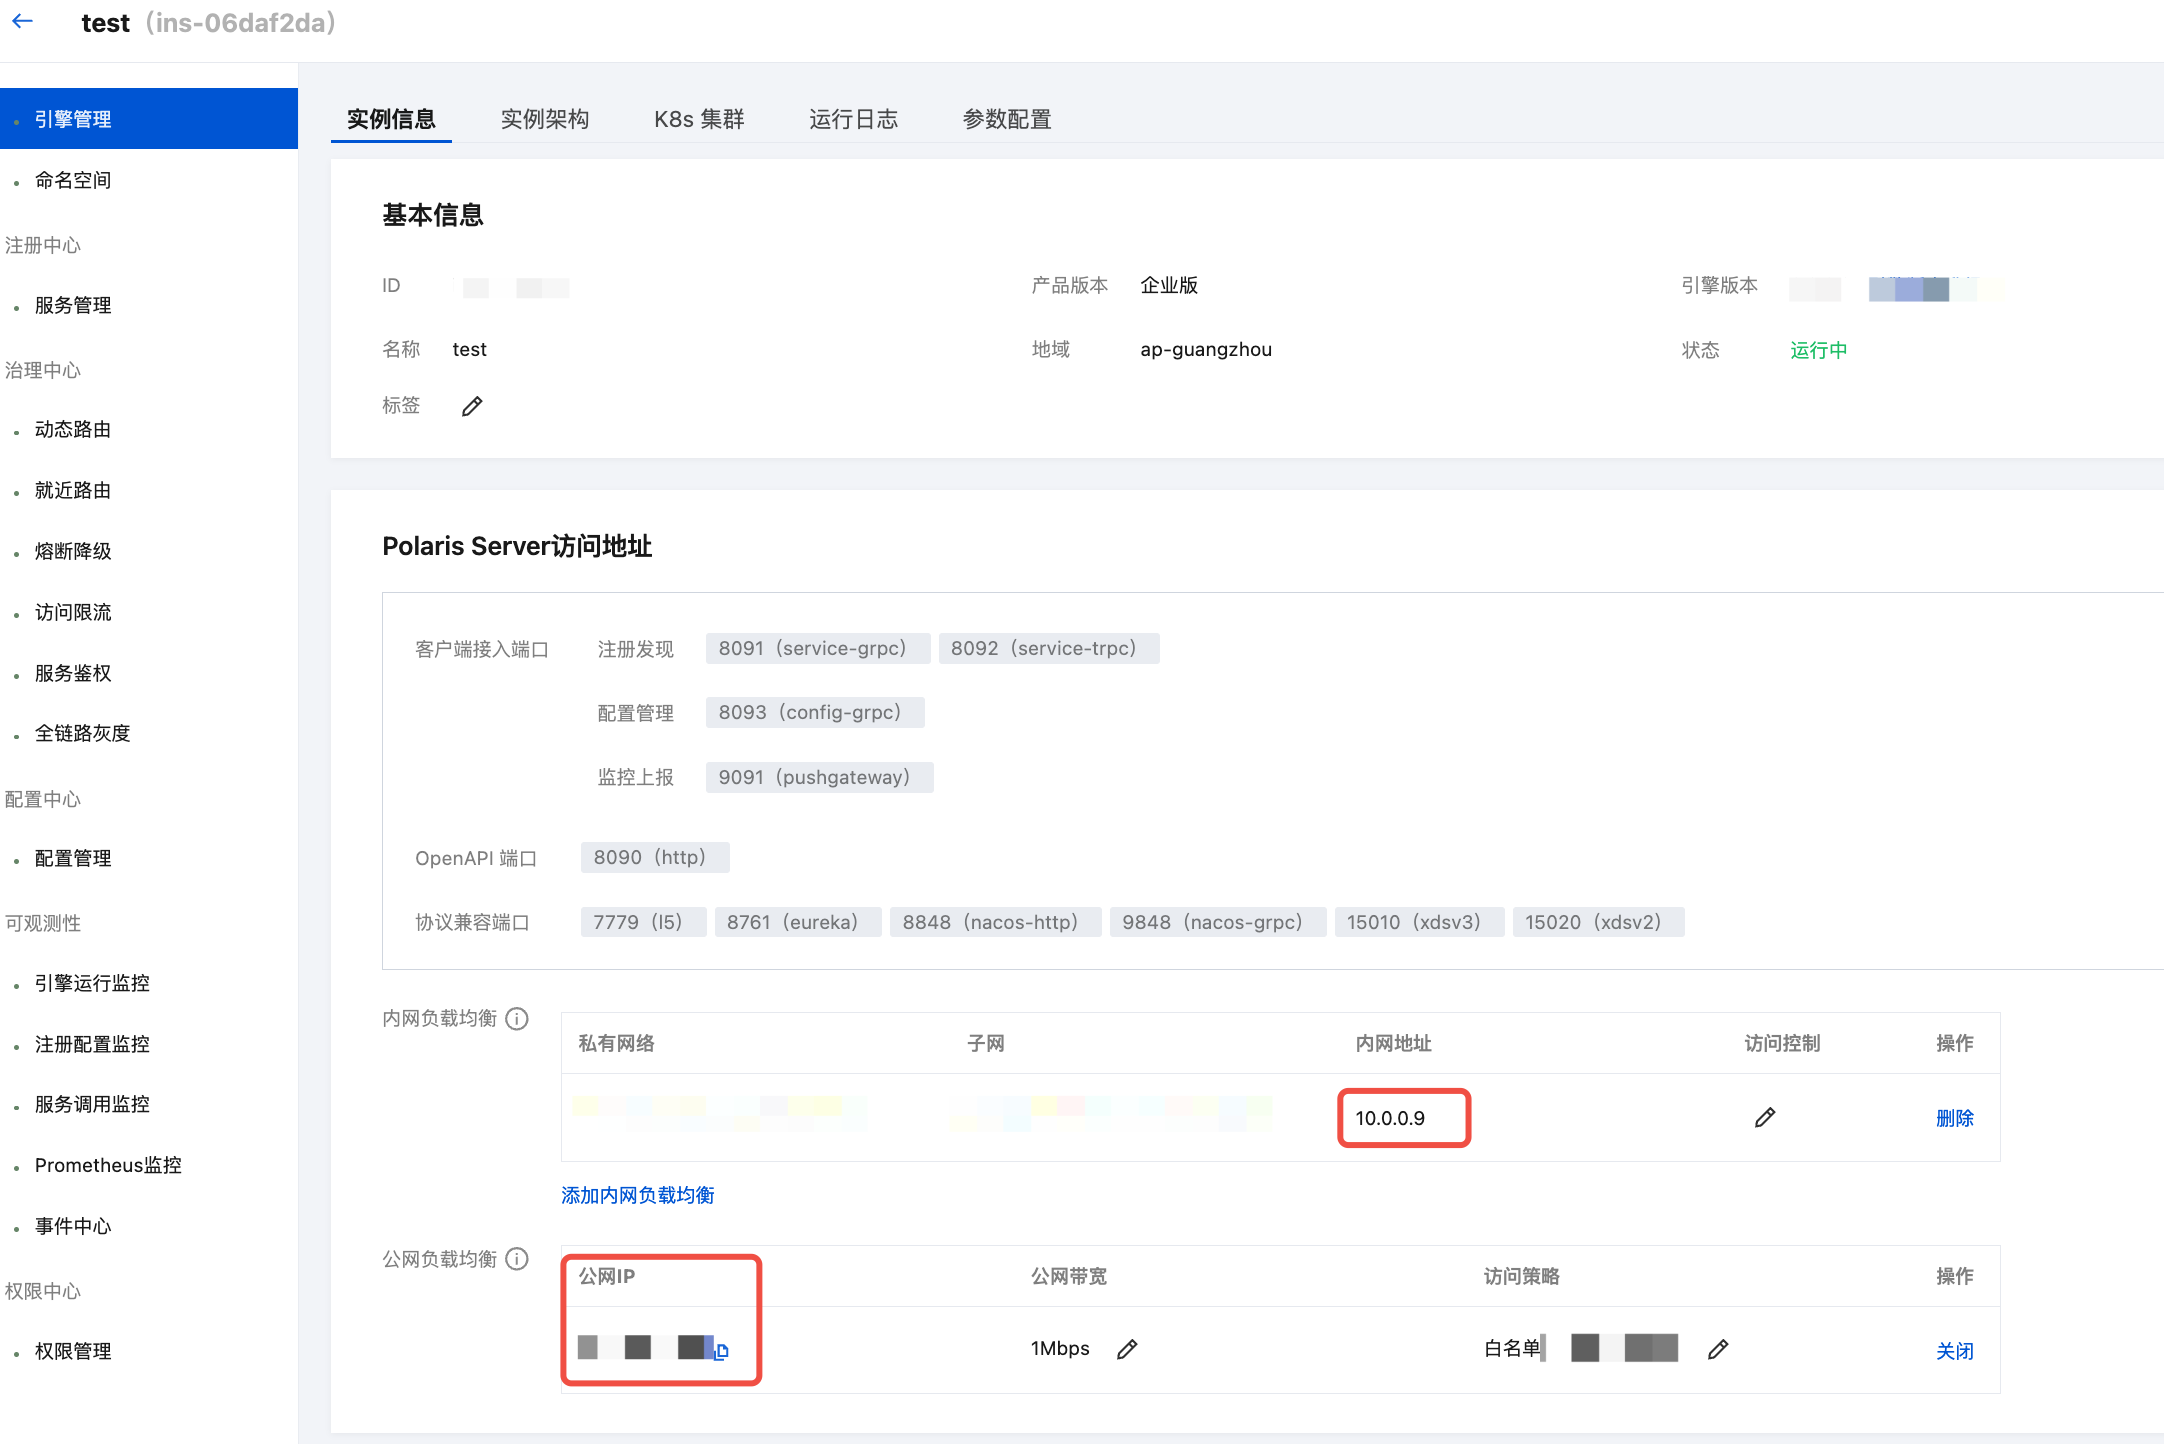Edit the 1Mbps bandwidth setting
2164x1444 pixels.
[1127, 1349]
